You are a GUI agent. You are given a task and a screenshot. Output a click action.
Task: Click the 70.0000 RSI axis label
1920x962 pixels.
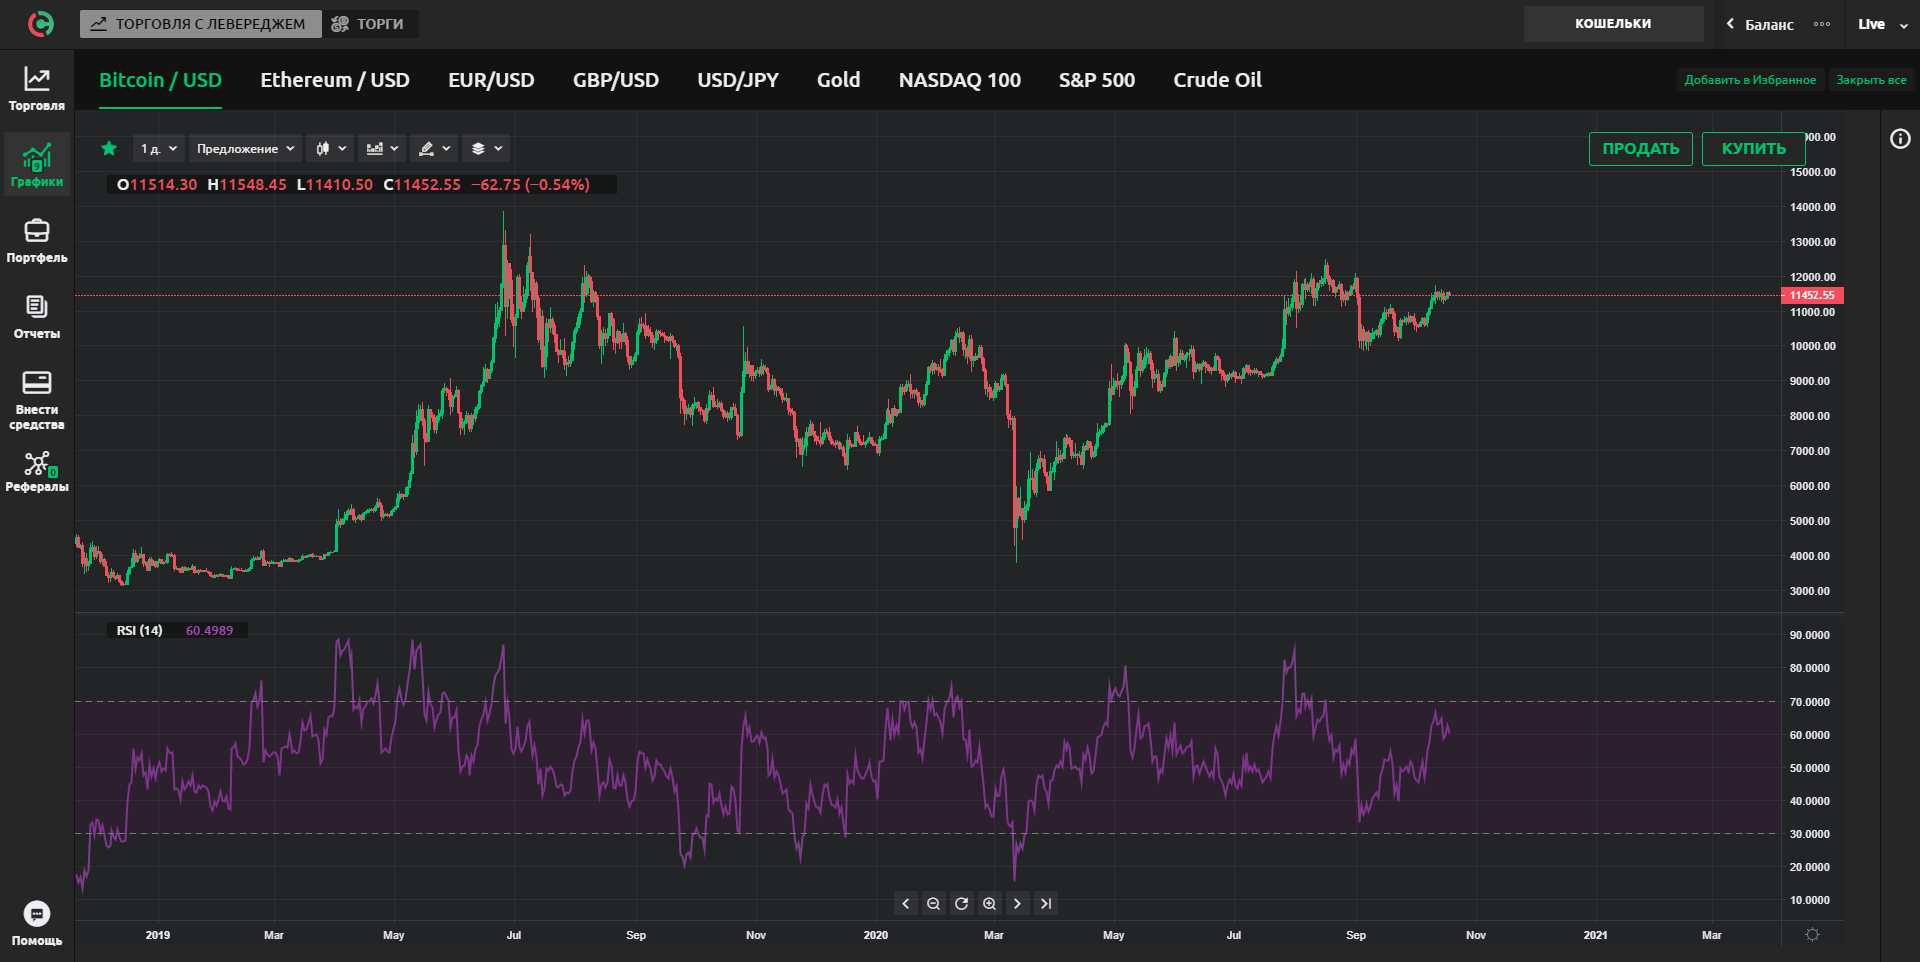(1810, 702)
